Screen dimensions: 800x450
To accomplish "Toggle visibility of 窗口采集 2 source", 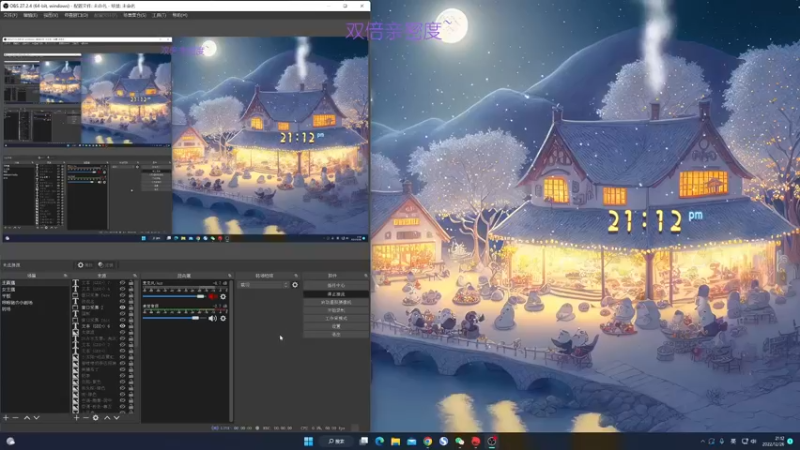I will pos(122,307).
